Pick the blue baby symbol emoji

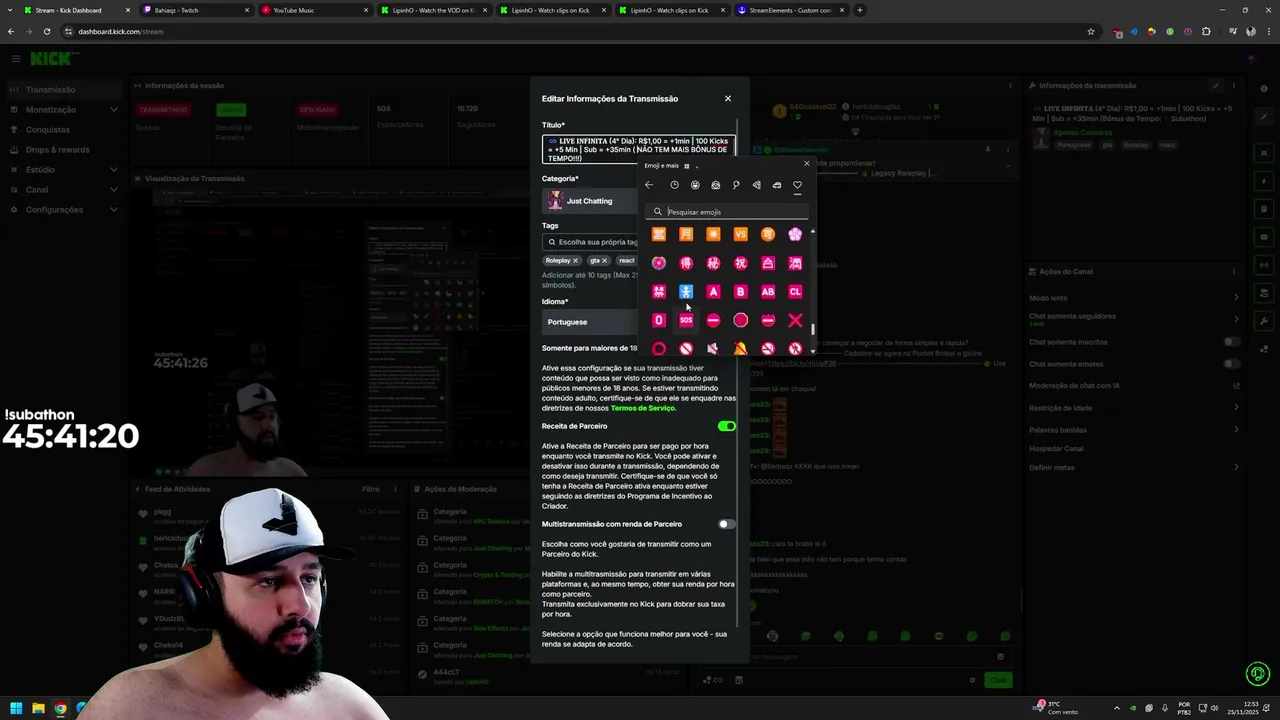686,292
